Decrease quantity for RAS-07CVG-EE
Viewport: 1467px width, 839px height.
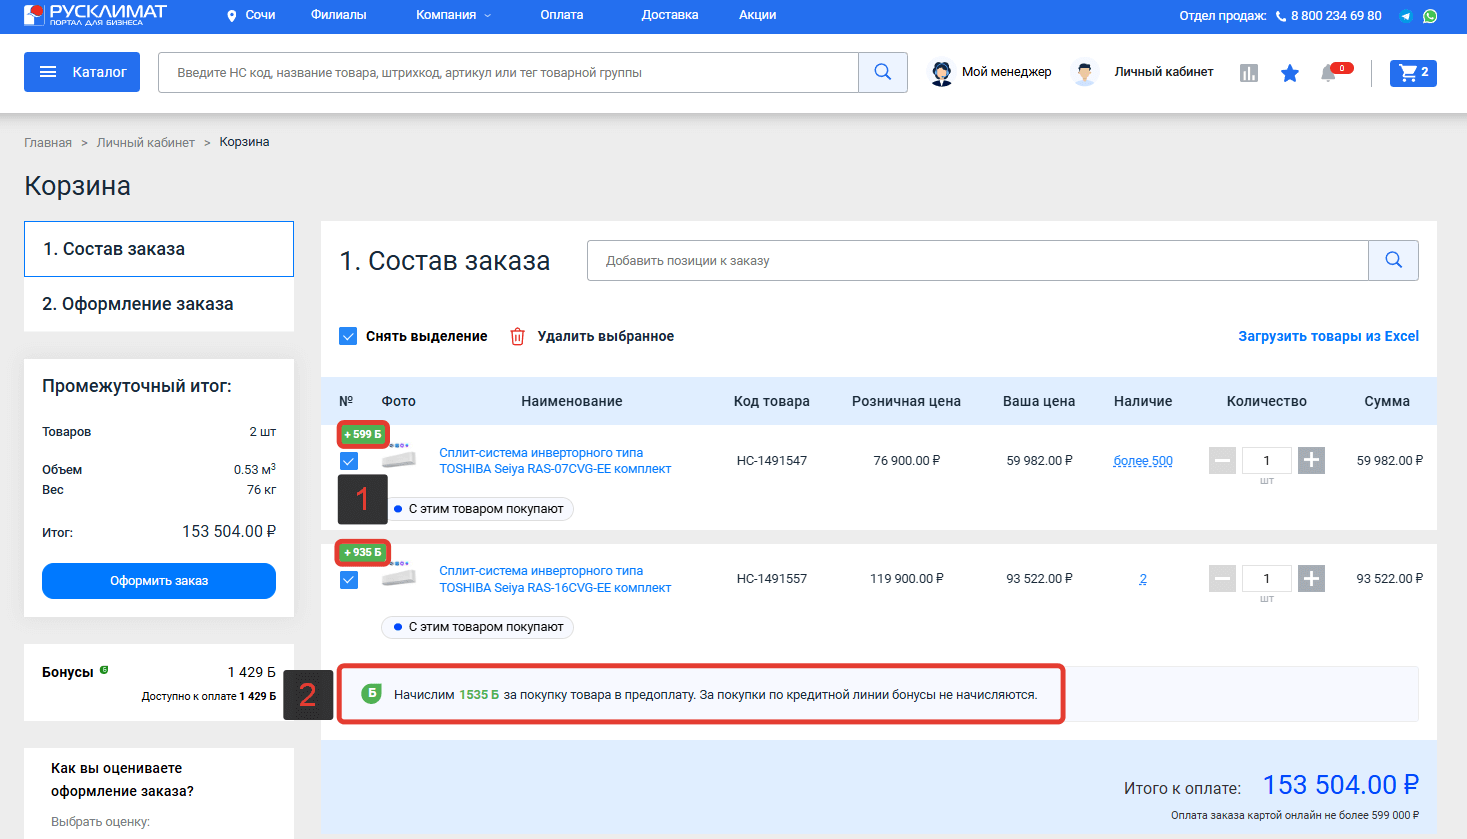coord(1222,460)
